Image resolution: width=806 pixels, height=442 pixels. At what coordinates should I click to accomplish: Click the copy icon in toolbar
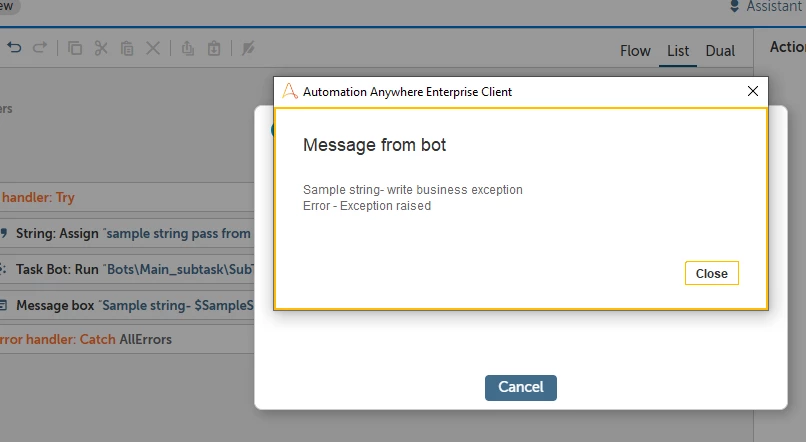(x=75, y=48)
